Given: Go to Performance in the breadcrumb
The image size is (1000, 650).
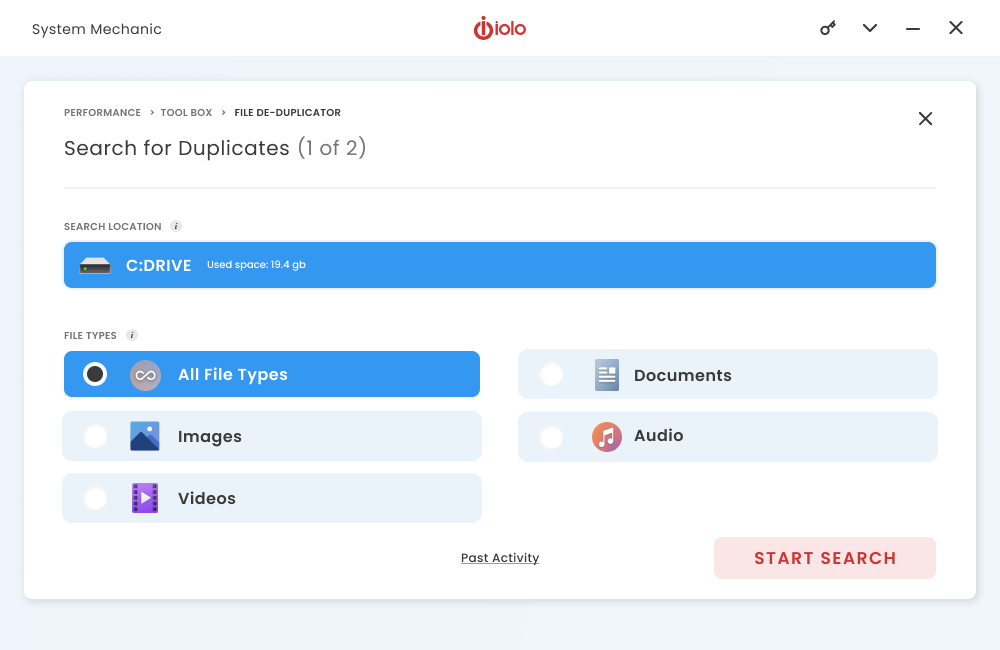Looking at the screenshot, I should click(x=102, y=113).
